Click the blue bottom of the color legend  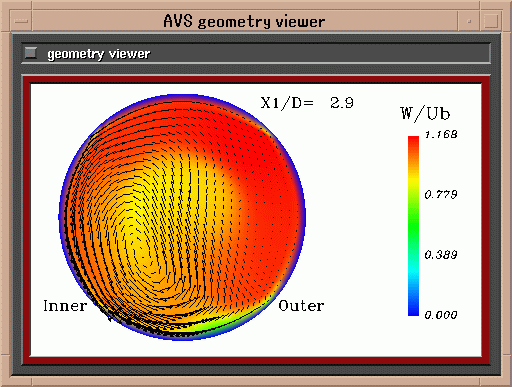(x=413, y=305)
